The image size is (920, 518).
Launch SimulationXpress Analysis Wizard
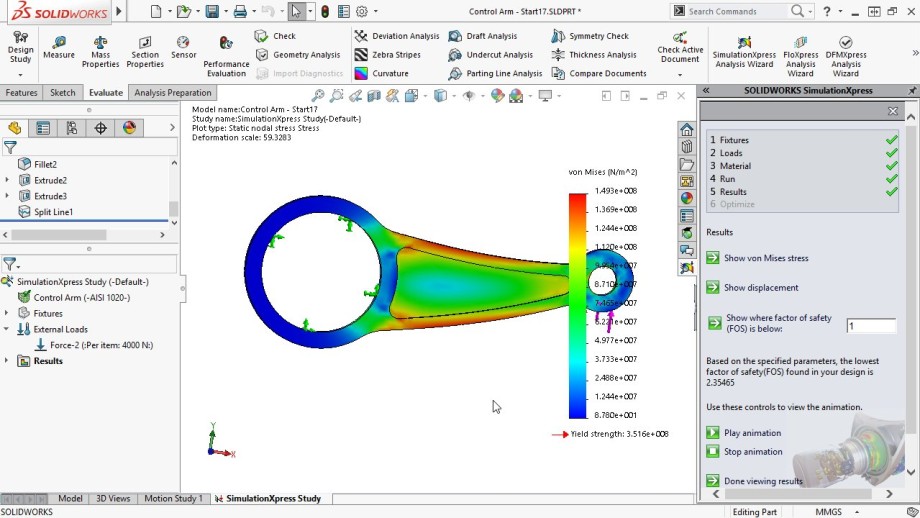[743, 53]
